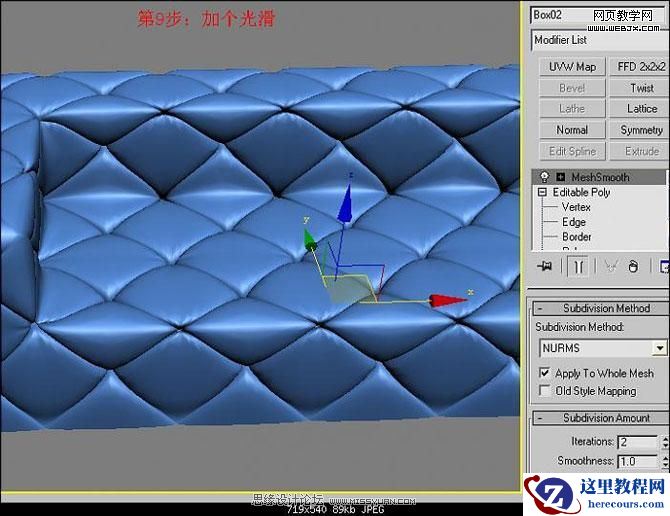Select Editable Poly in the stack

(x=581, y=192)
